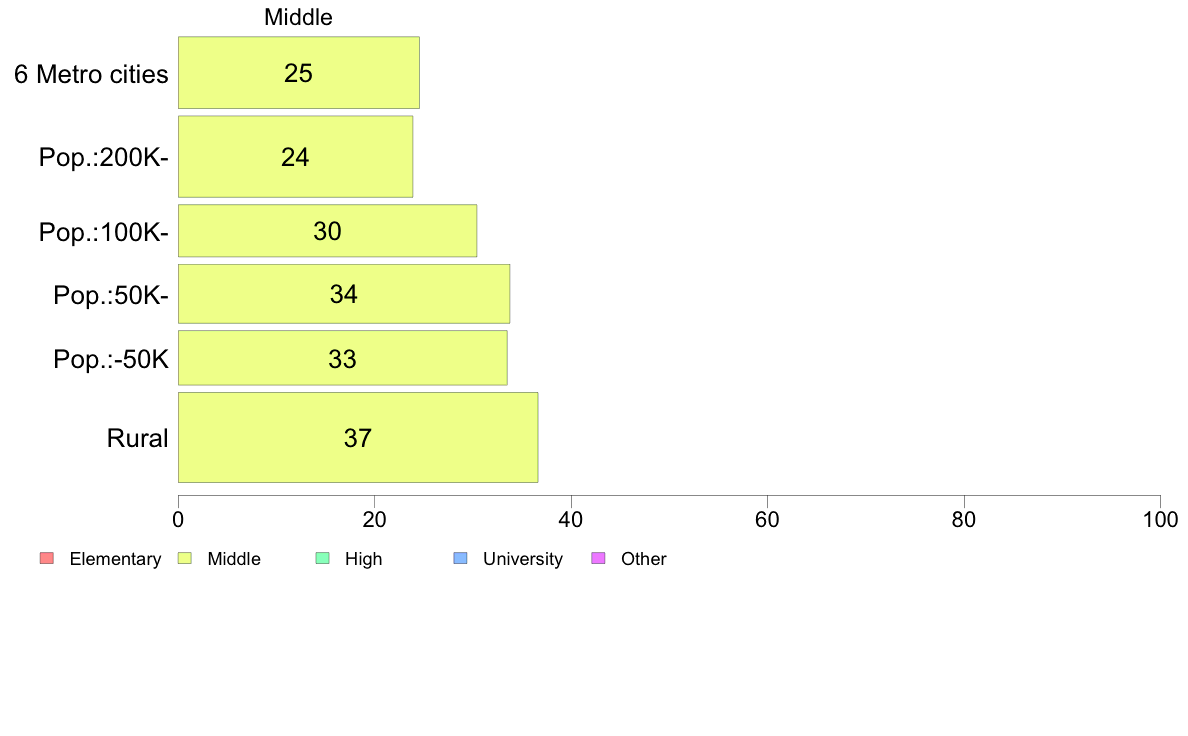Viewport: 1188px width, 736px height.
Task: Click the red Elementary legend swatch
Action: (x=46, y=558)
